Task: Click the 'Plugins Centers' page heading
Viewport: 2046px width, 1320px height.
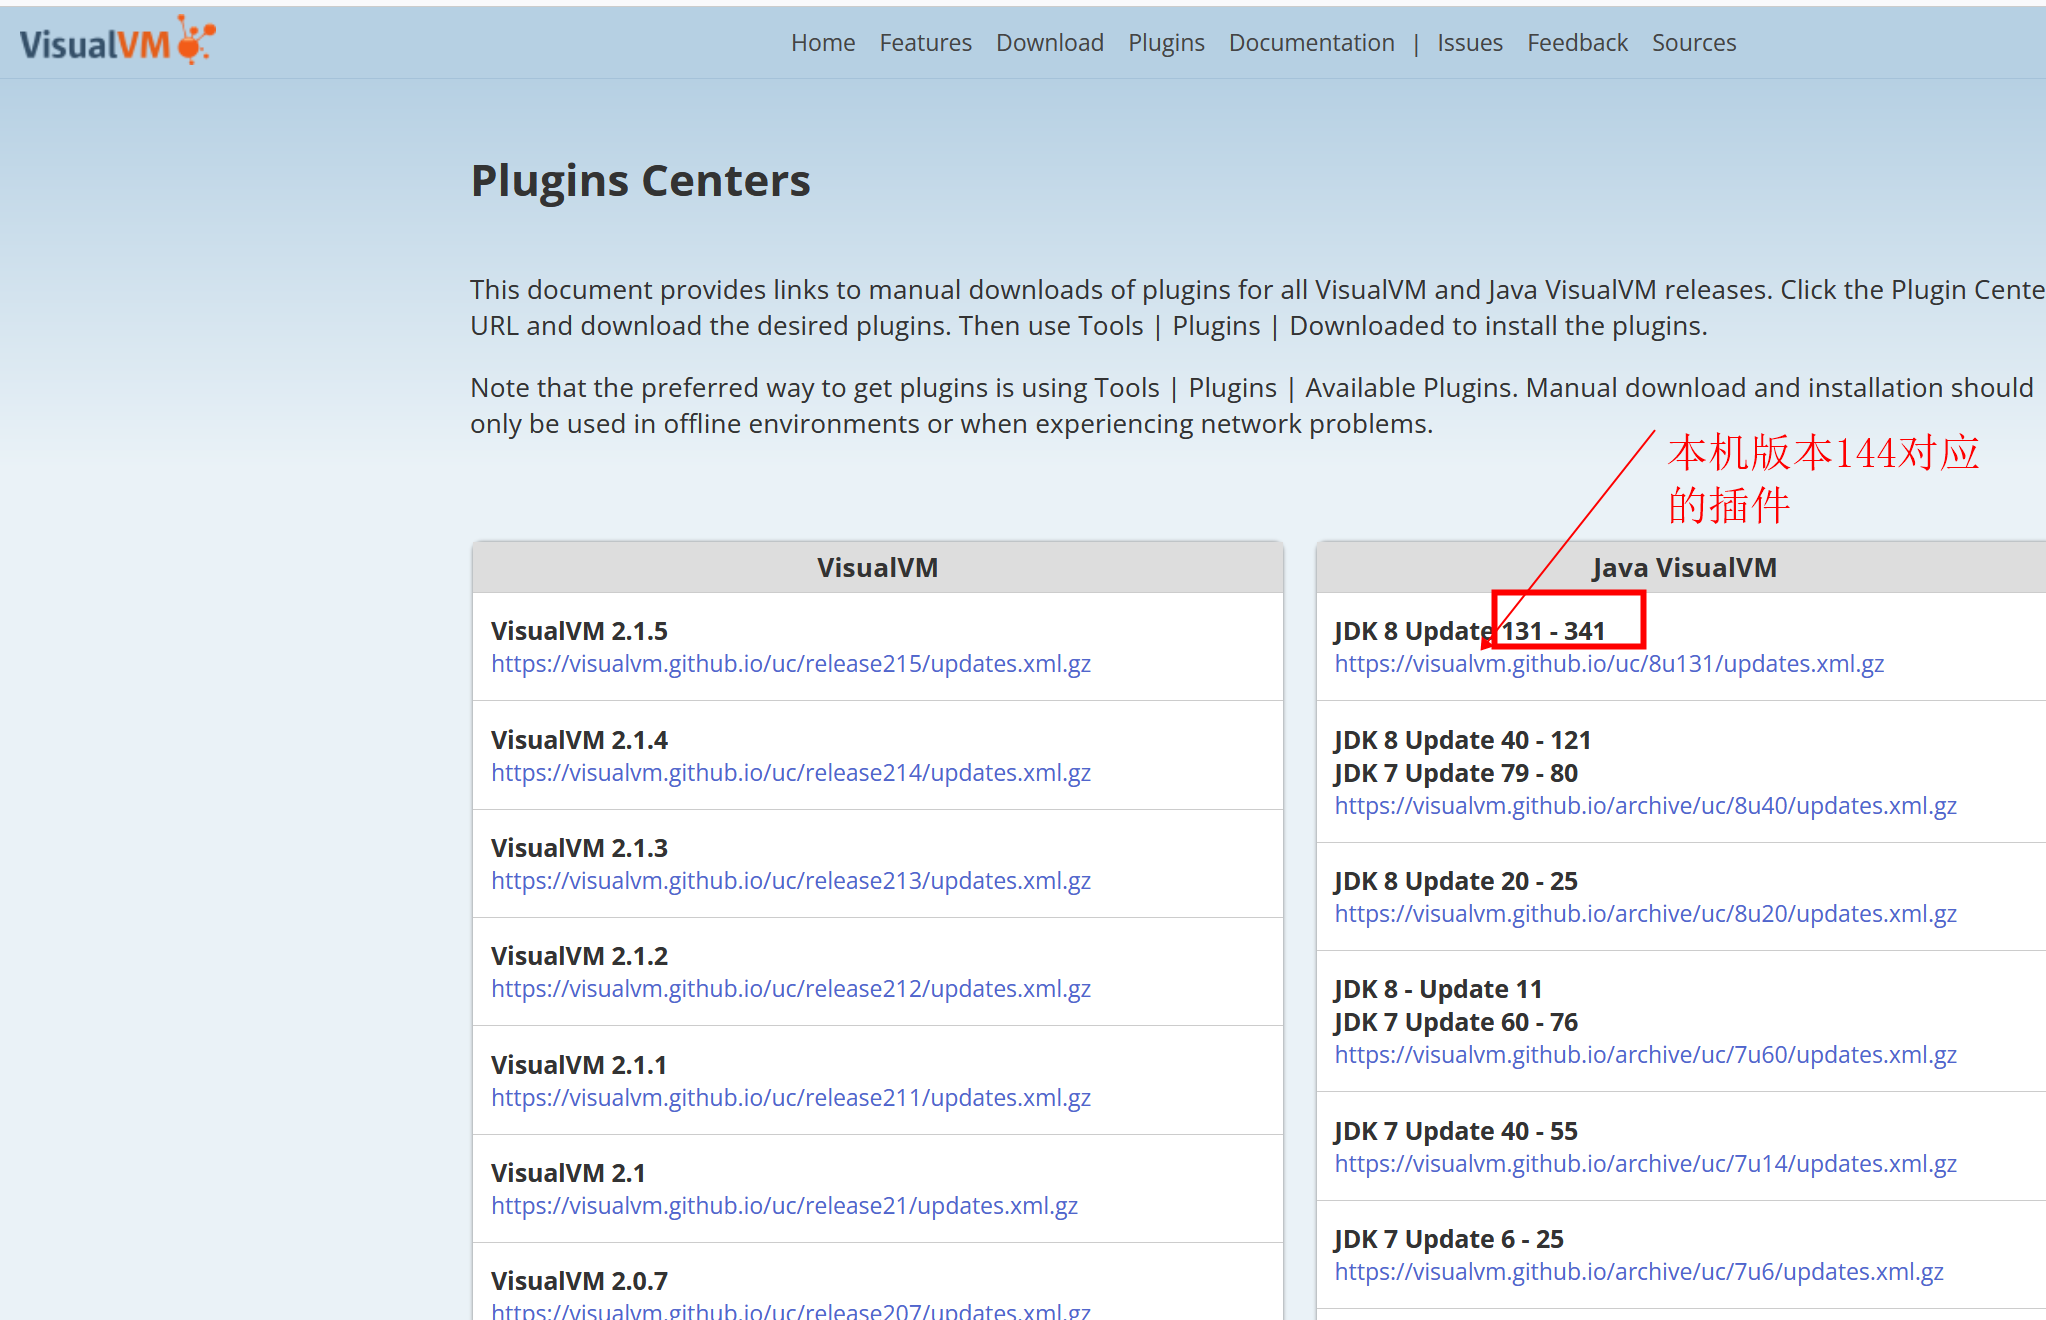Action: [x=640, y=181]
